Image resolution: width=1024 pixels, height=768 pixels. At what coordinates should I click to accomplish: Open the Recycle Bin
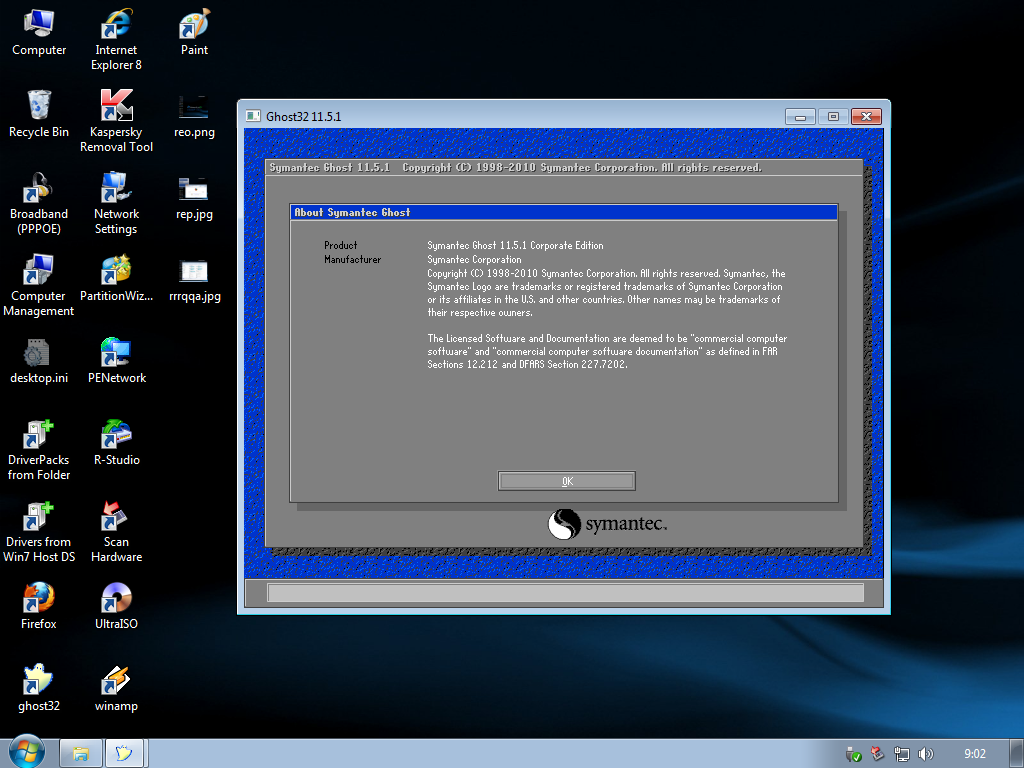pyautogui.click(x=39, y=114)
